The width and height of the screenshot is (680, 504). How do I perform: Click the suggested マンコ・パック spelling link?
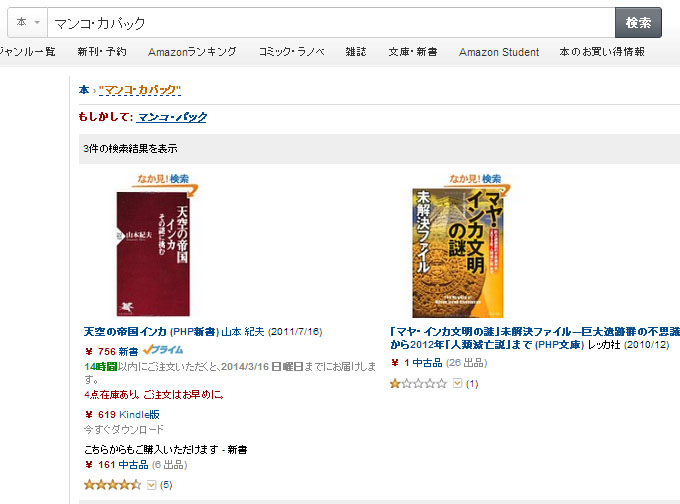(x=172, y=117)
